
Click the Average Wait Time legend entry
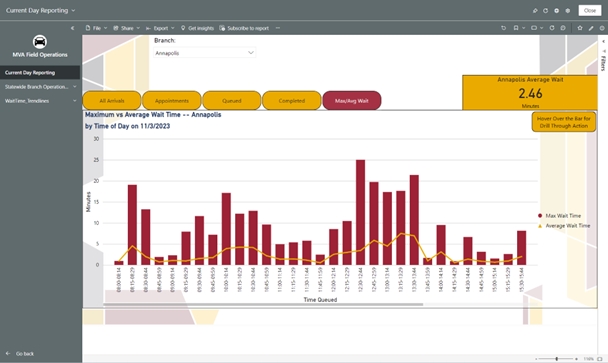pyautogui.click(x=564, y=225)
